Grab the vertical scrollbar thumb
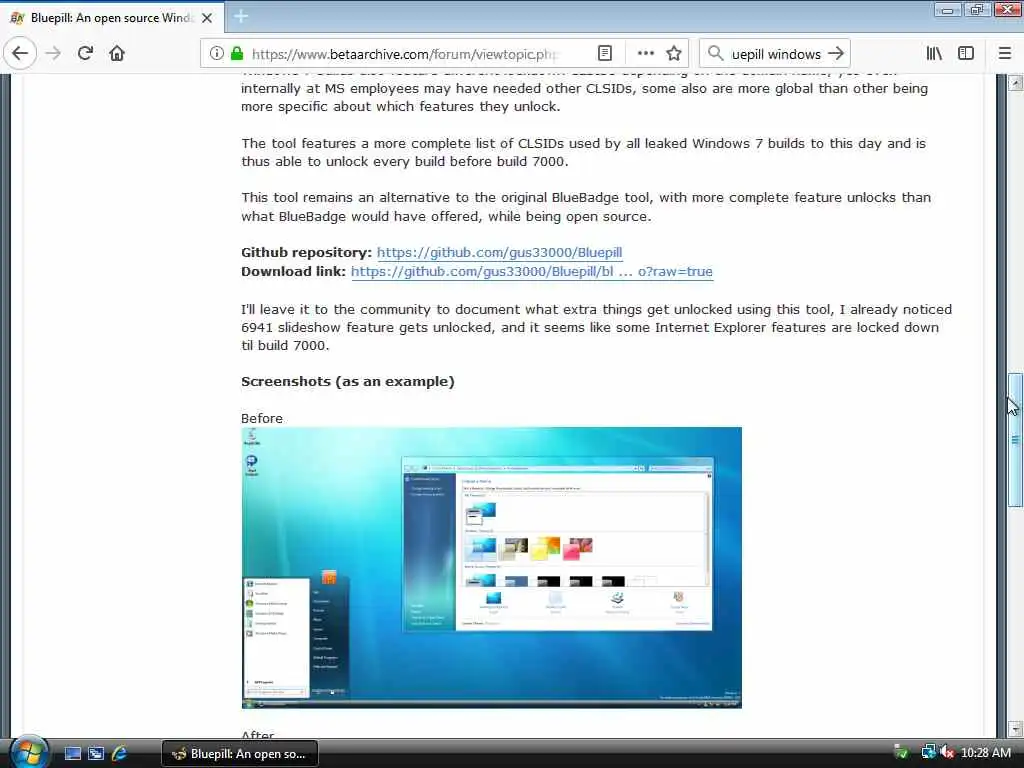Image resolution: width=1024 pixels, height=768 pixels. click(1015, 440)
